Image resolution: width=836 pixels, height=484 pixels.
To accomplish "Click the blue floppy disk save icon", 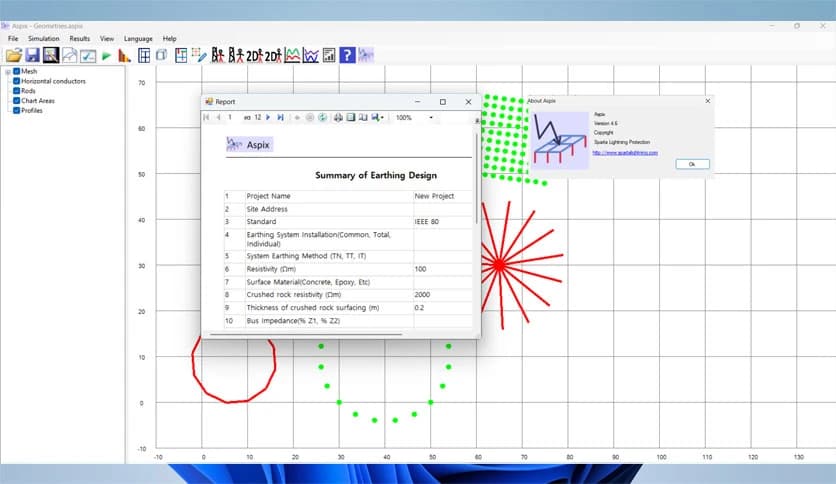I will [x=32, y=55].
